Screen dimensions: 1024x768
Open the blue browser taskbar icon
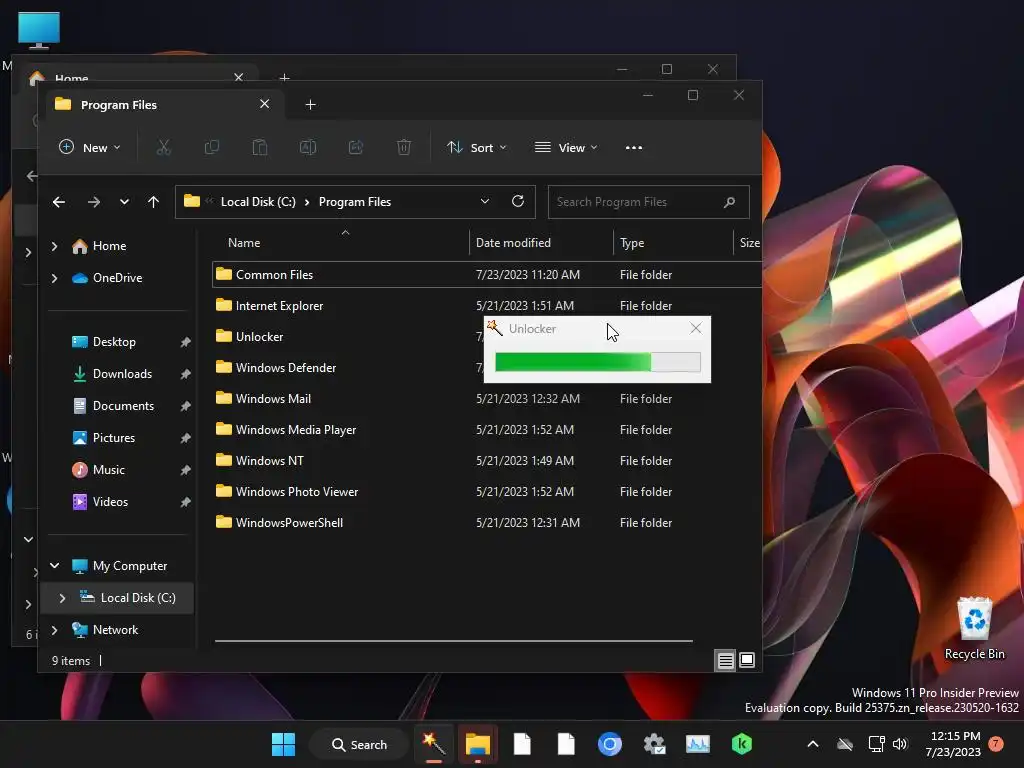[610, 744]
